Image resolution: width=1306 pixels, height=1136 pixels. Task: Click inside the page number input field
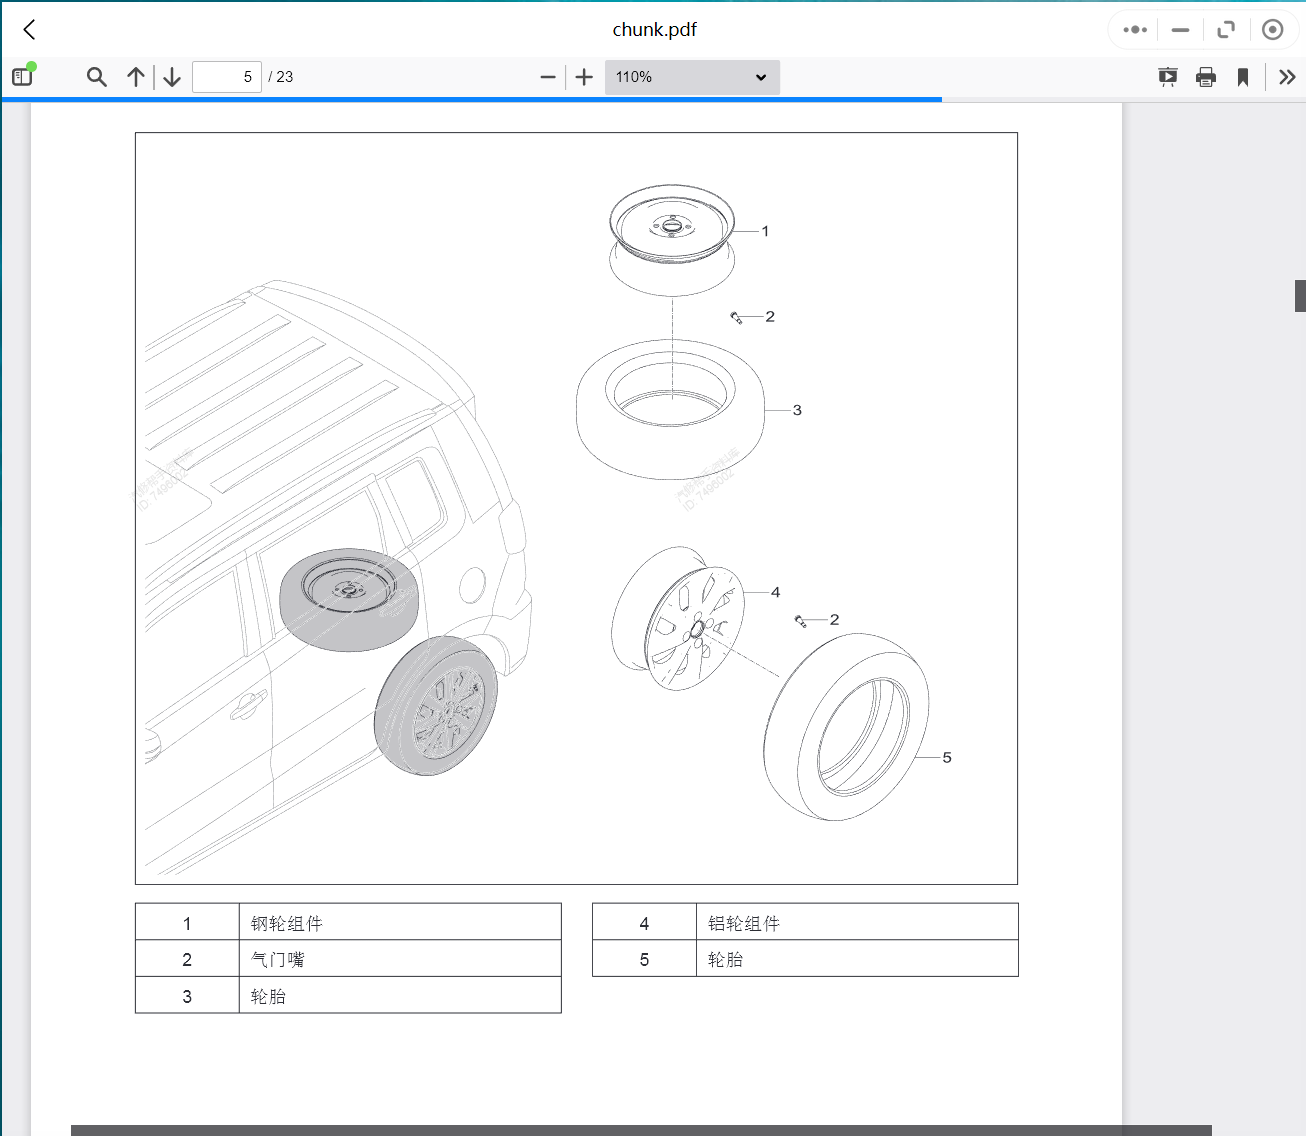[226, 76]
